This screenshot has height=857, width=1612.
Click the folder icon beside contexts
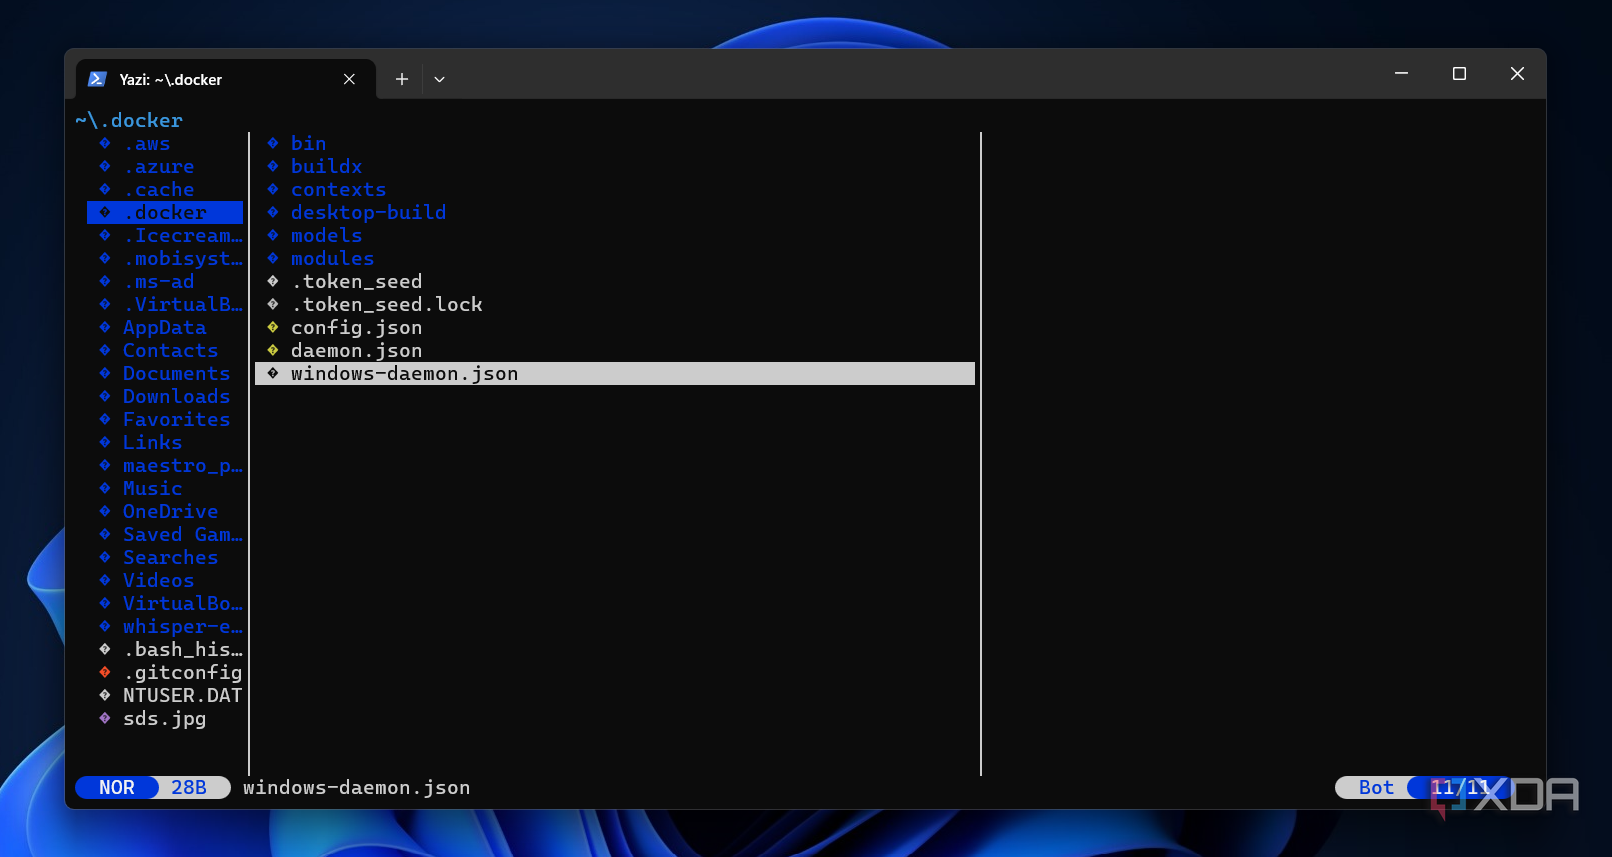tap(273, 189)
